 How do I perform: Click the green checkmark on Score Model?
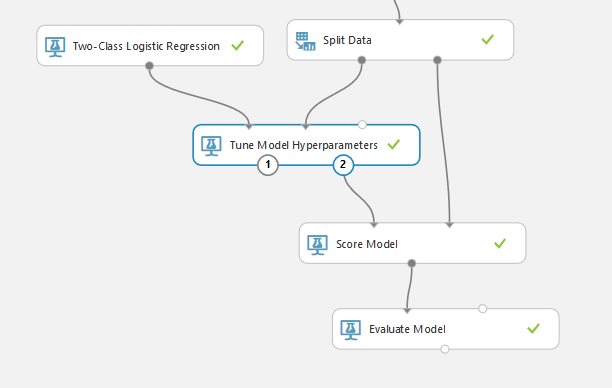click(500, 244)
